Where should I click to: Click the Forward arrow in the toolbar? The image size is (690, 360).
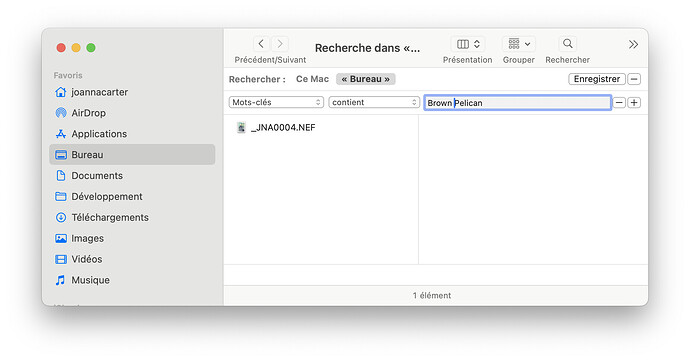280,44
